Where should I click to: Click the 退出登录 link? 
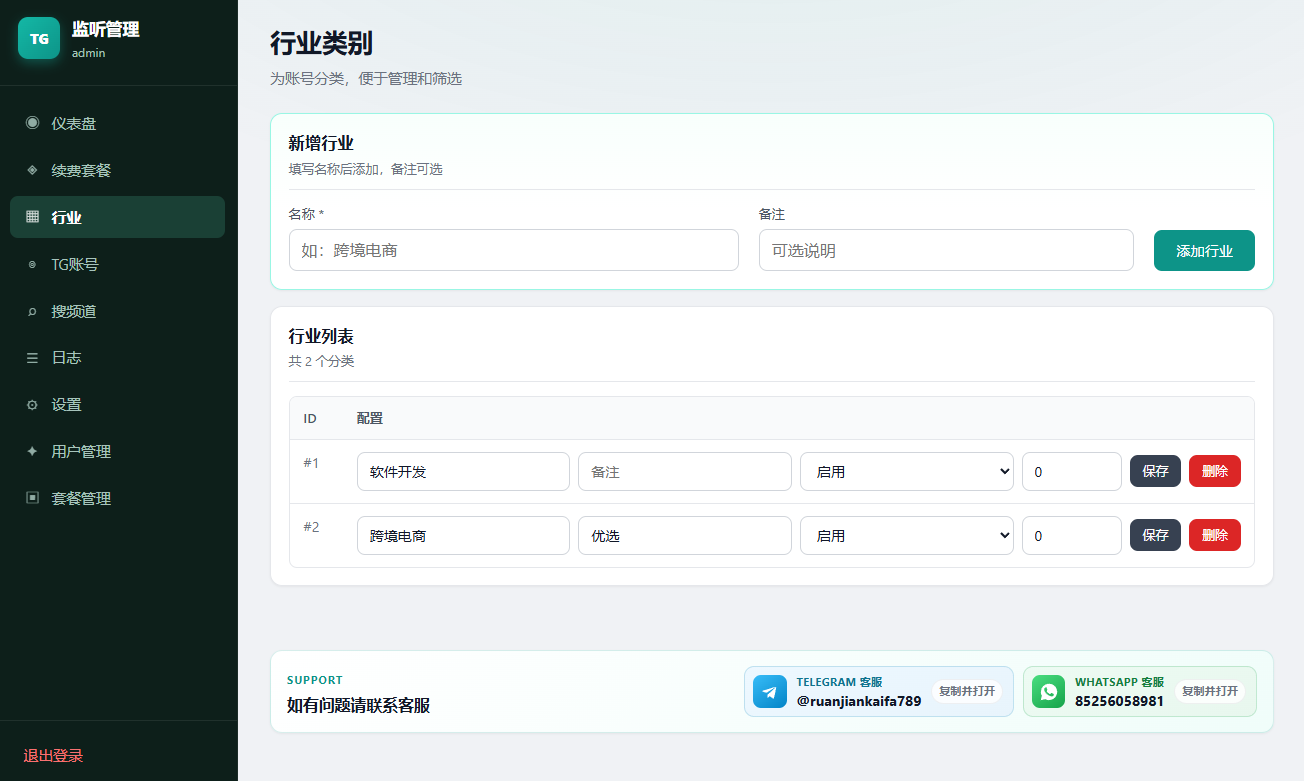[53, 756]
